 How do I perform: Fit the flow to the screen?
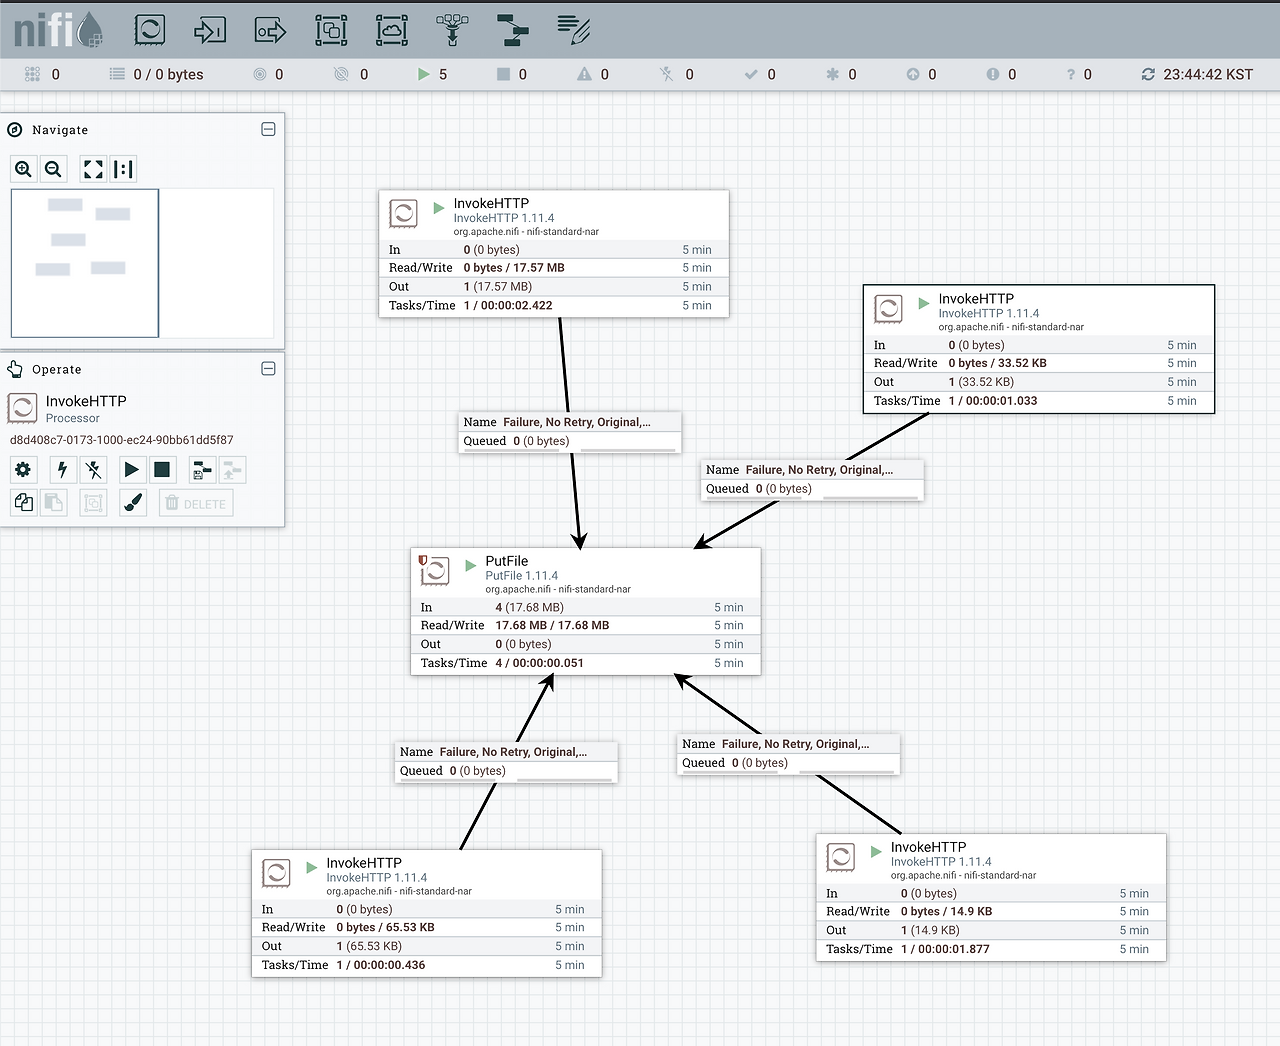[93, 169]
